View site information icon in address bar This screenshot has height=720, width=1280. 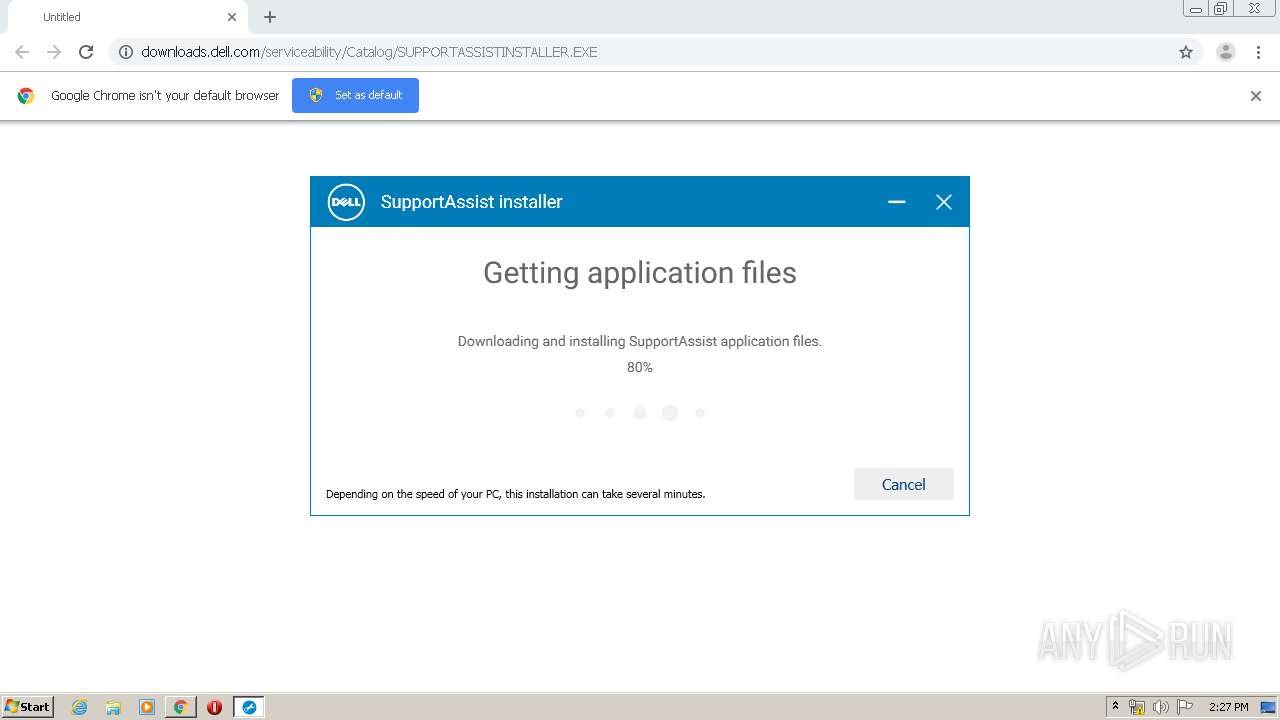125,52
